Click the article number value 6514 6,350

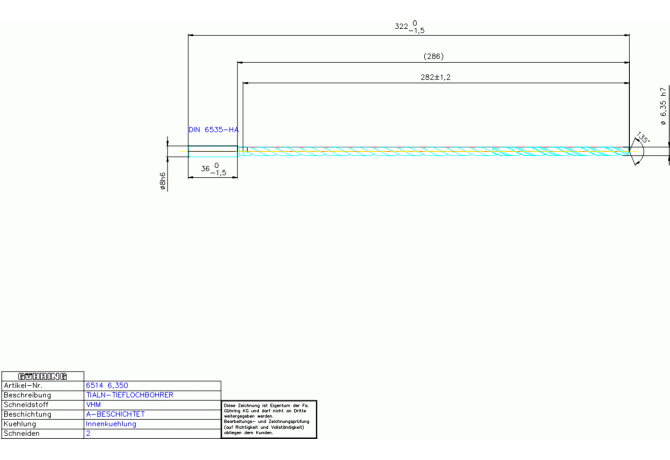[107, 385]
